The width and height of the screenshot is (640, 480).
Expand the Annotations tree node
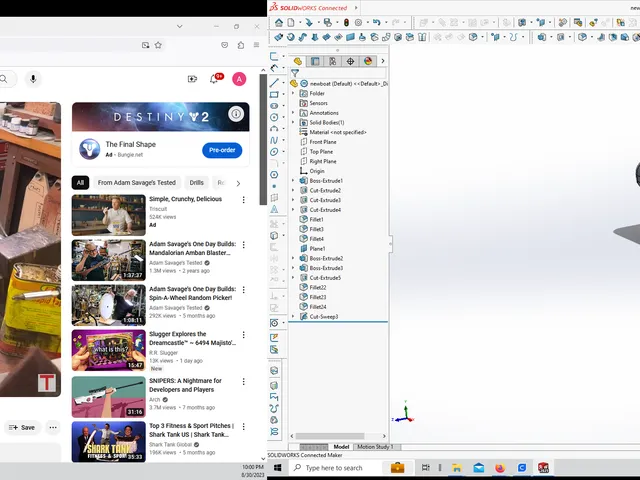point(293,113)
